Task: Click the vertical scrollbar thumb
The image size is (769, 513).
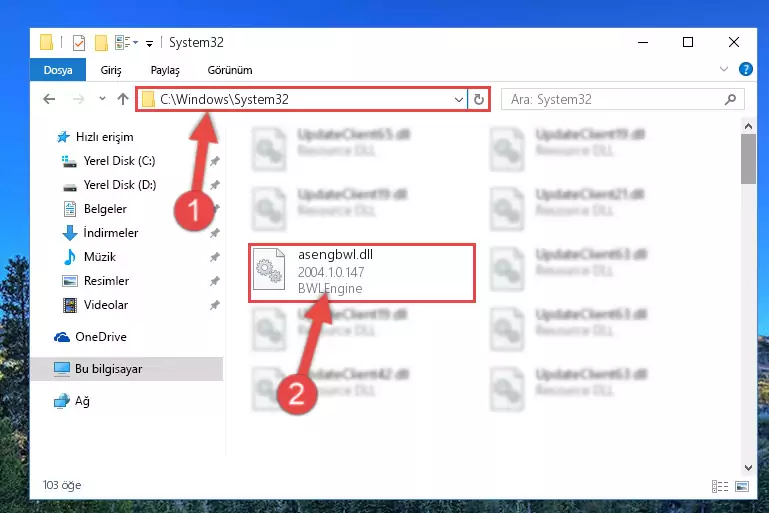Action: [x=748, y=159]
